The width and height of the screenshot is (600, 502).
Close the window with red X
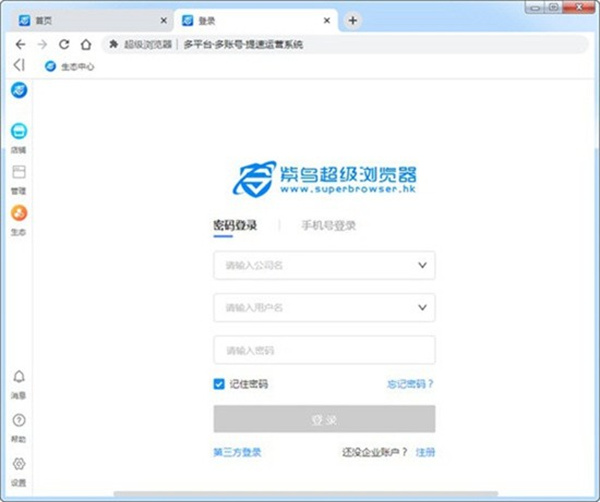point(579,7)
